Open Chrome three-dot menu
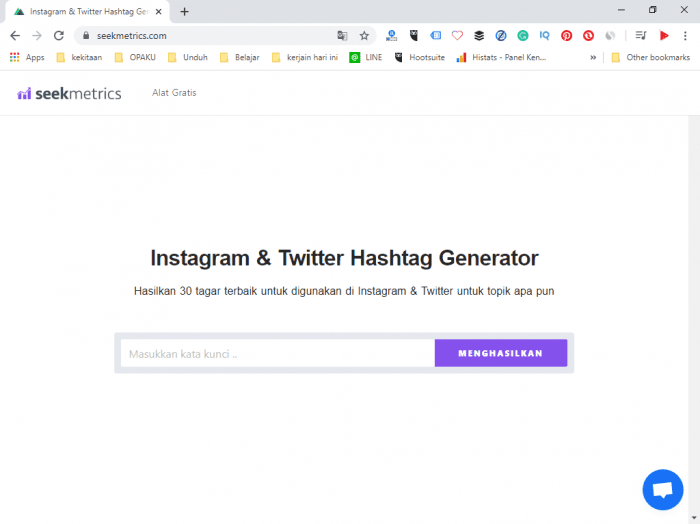 pyautogui.click(x=685, y=36)
